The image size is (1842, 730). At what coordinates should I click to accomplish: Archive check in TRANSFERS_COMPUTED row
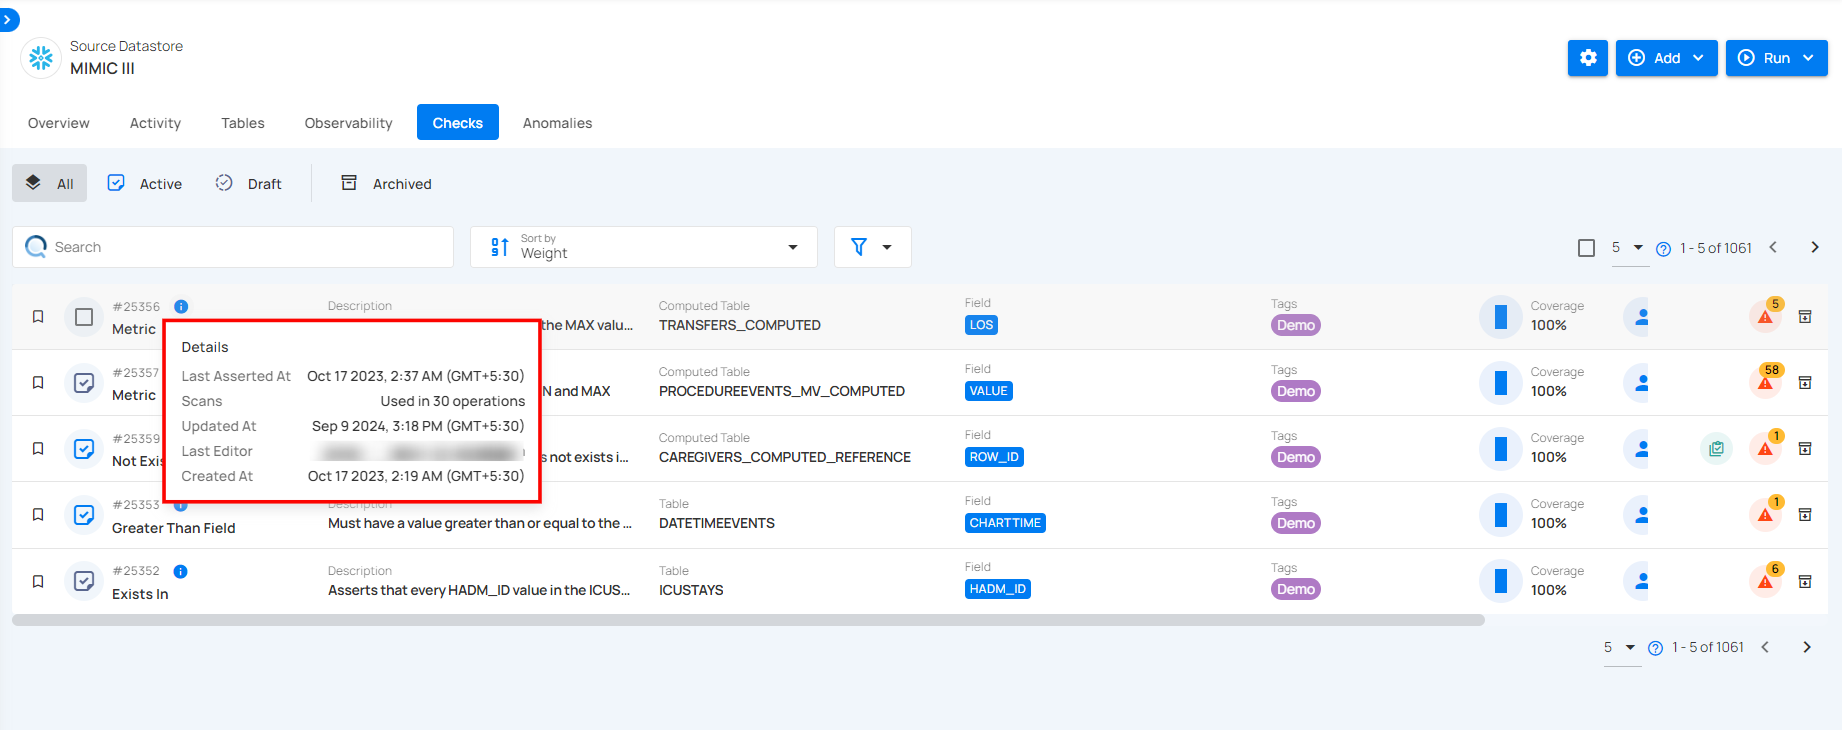[1805, 317]
